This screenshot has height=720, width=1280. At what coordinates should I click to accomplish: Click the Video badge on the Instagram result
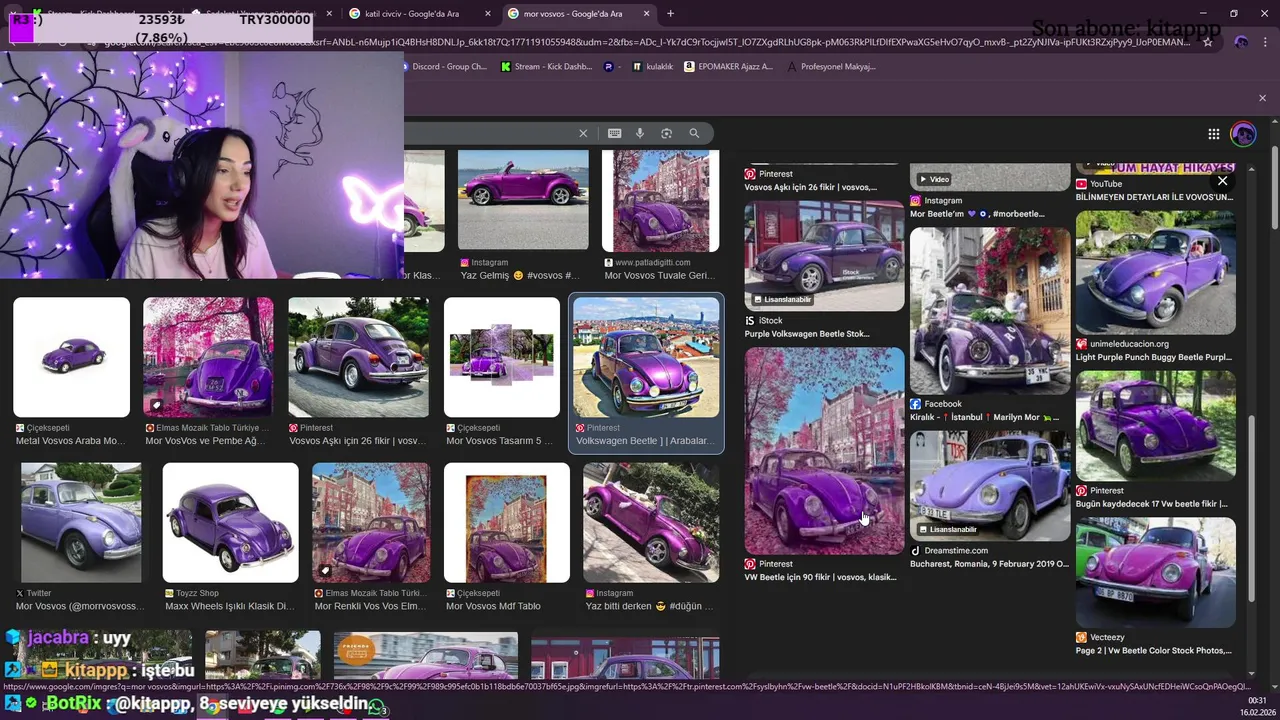[x=934, y=179]
